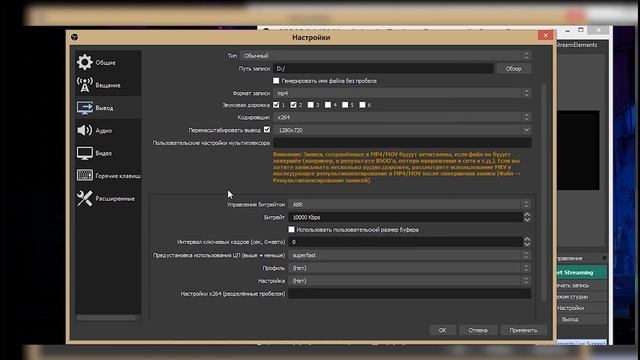Click the custom muxer settings field
Screen dimensions: 640x360
(x=402, y=142)
